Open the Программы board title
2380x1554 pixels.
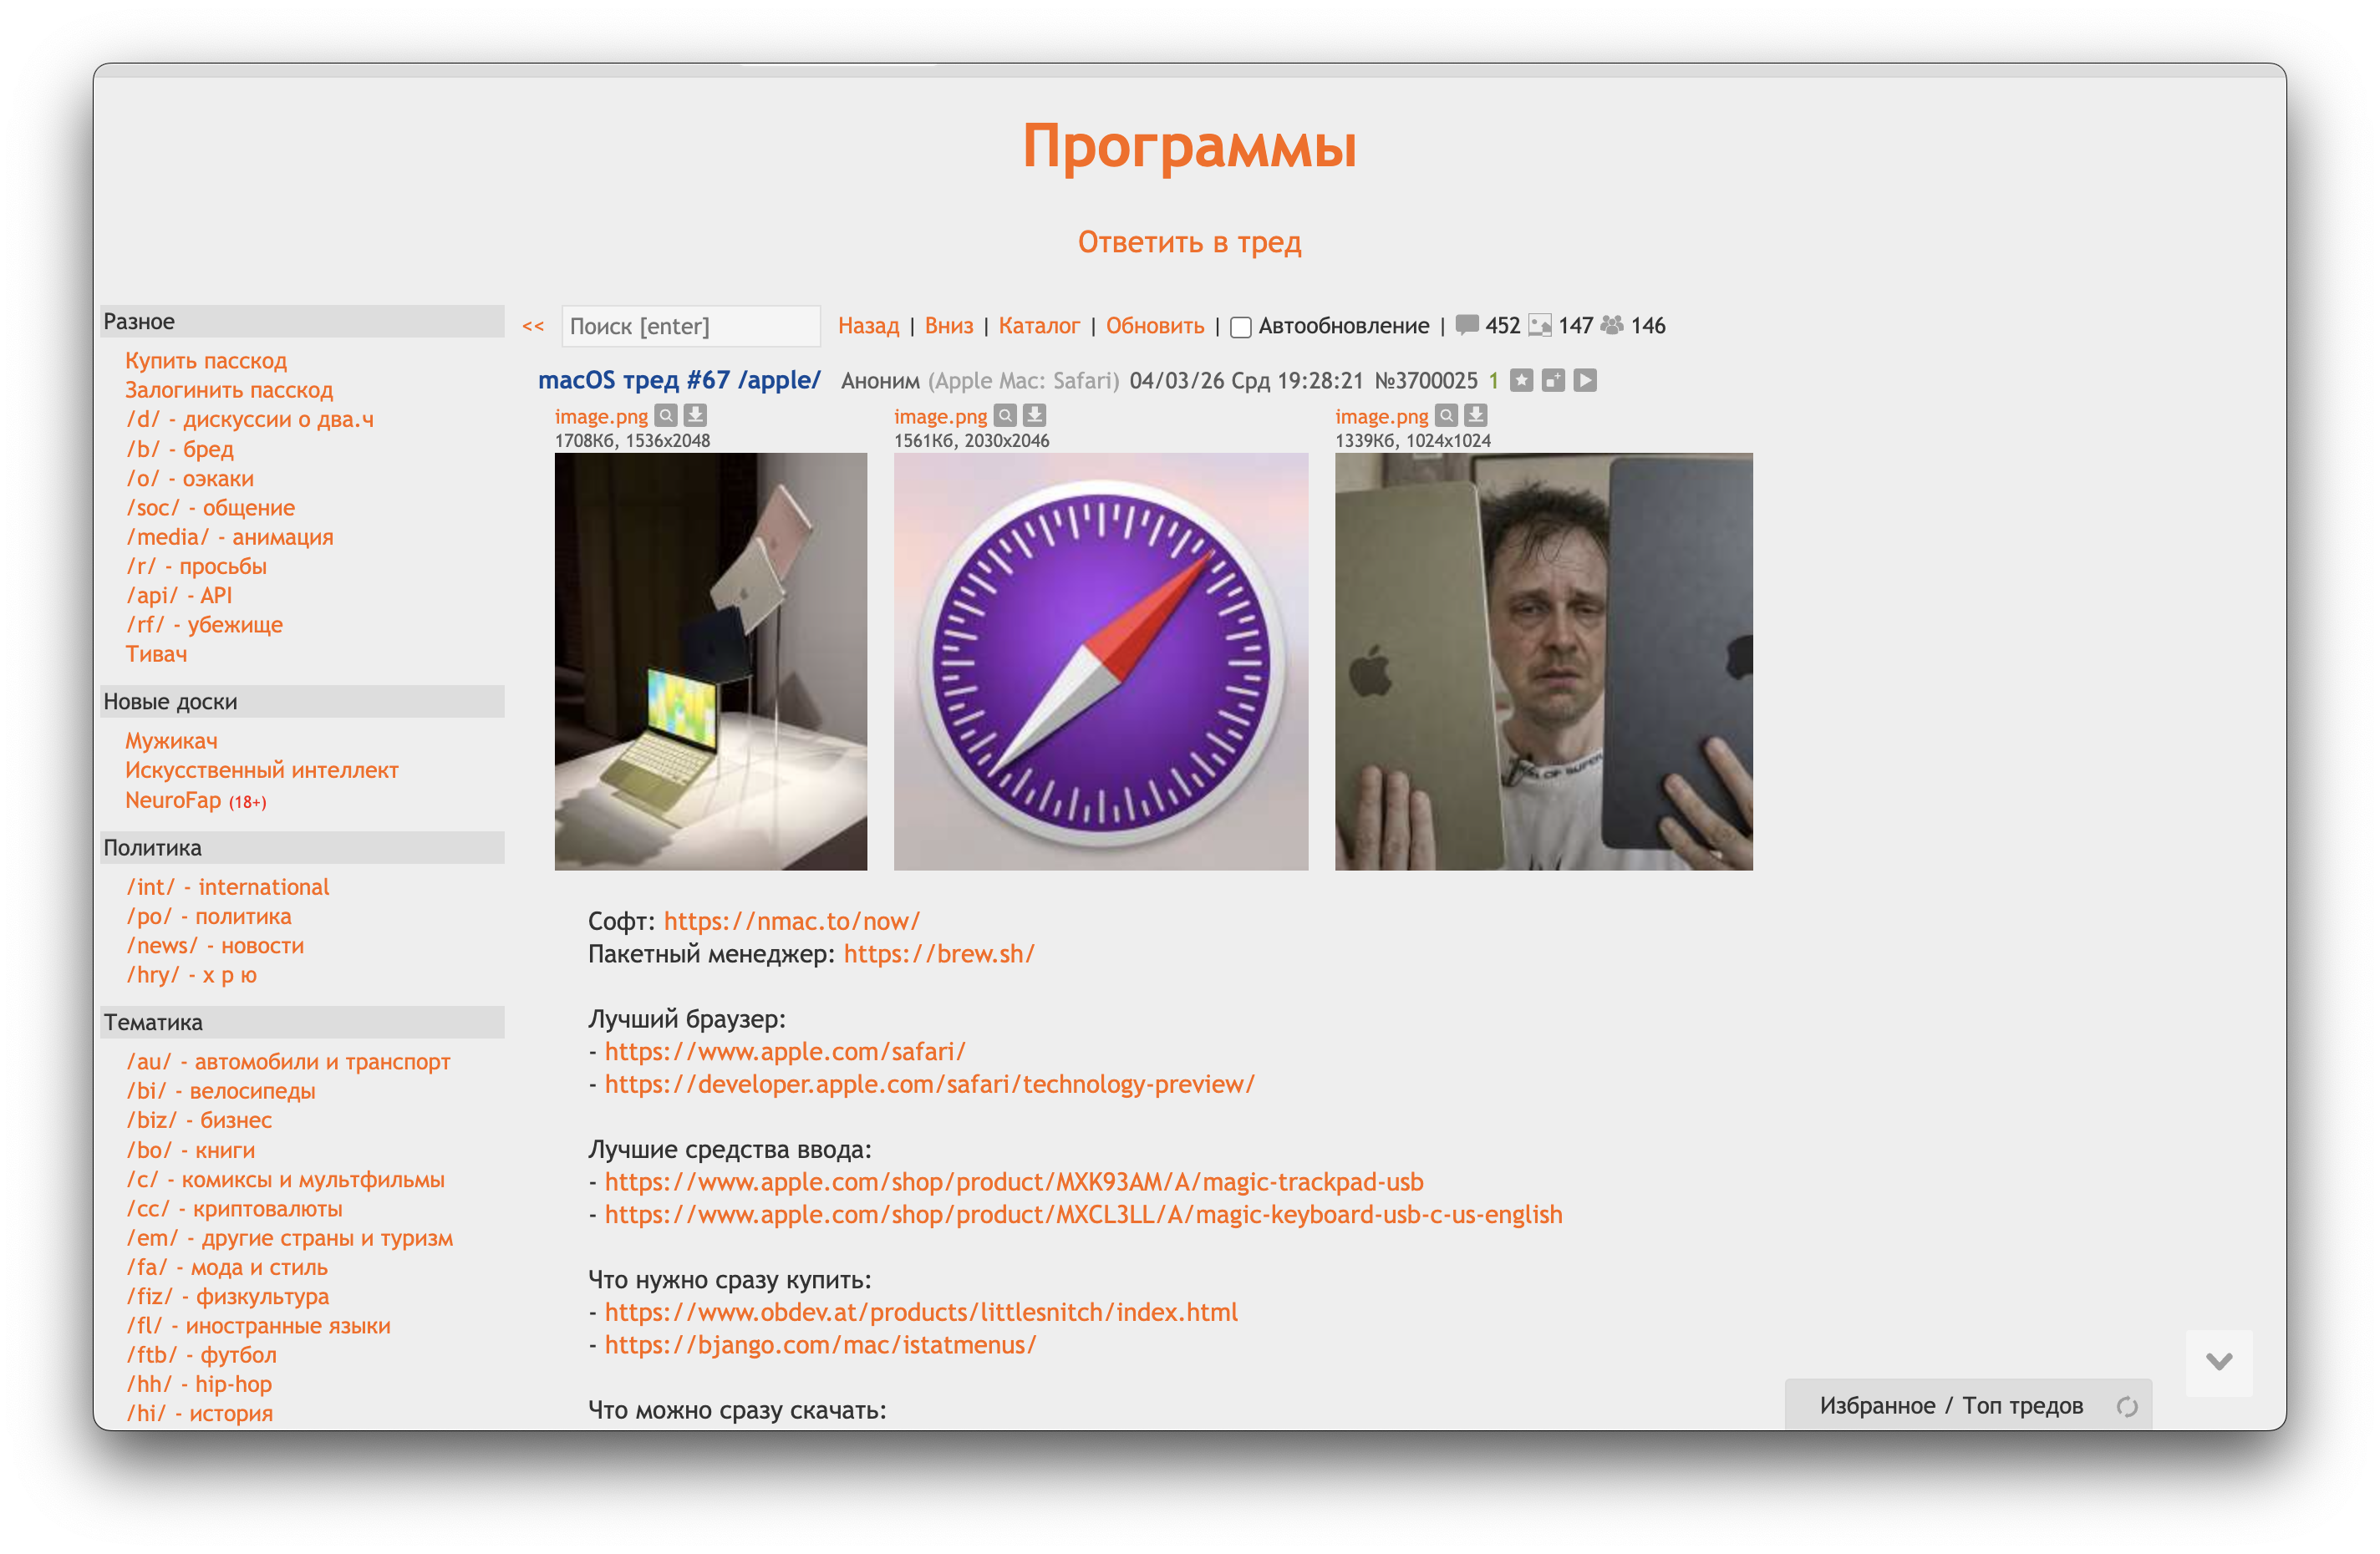pos(1189,146)
